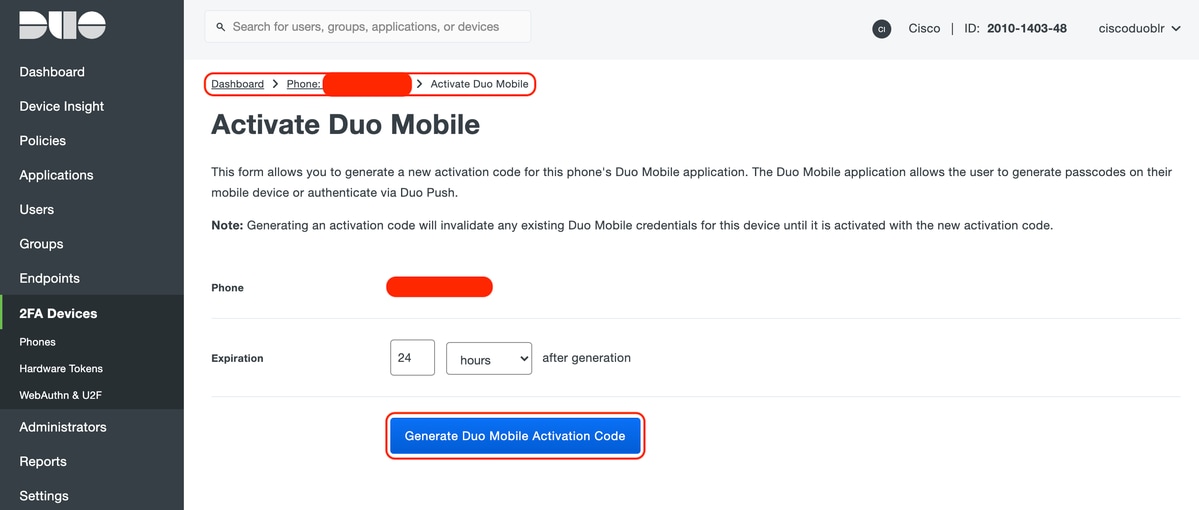The width and height of the screenshot is (1199, 510).
Task: Open Administrators in the sidebar
Action: click(63, 427)
